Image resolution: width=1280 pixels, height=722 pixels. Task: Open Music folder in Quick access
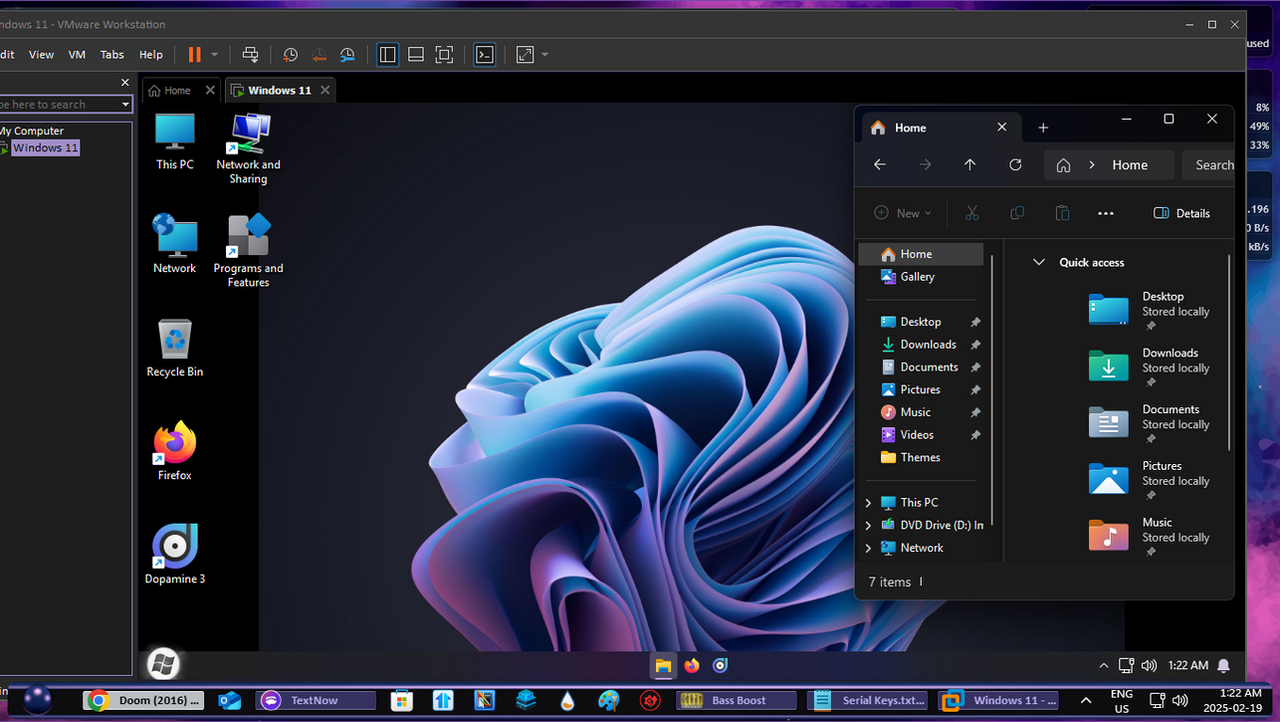[x=1150, y=536]
